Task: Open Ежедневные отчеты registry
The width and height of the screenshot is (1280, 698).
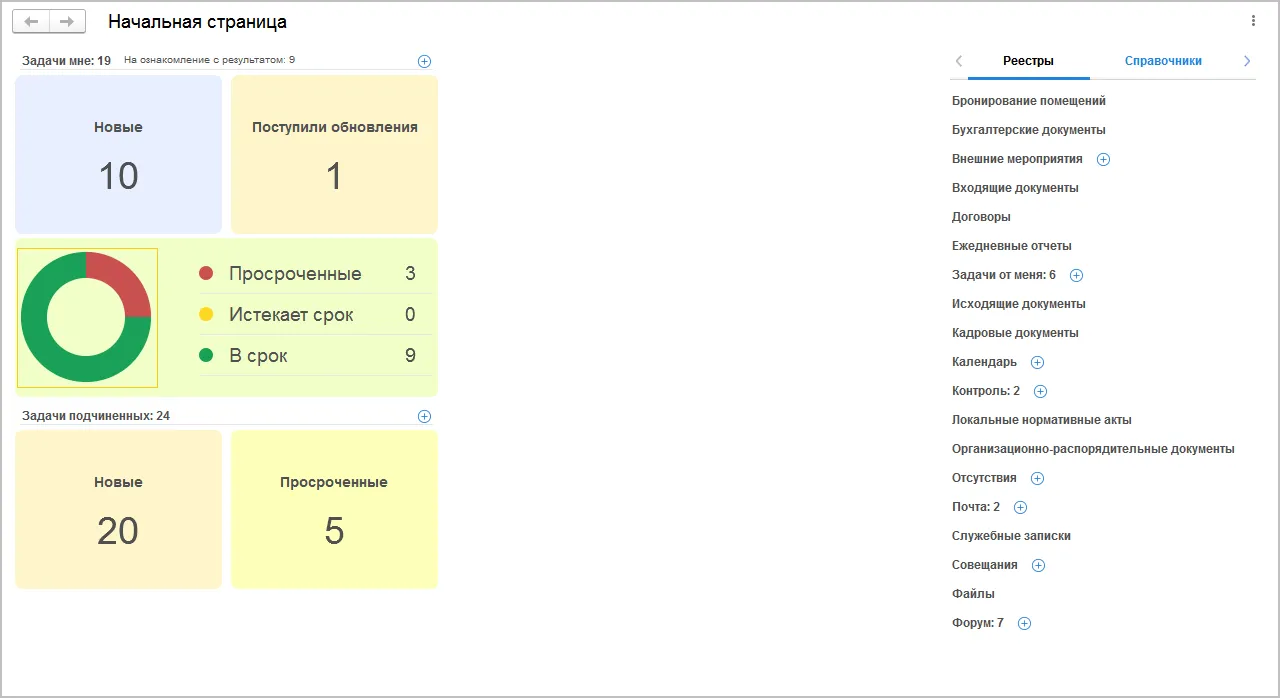Action: tap(1012, 246)
